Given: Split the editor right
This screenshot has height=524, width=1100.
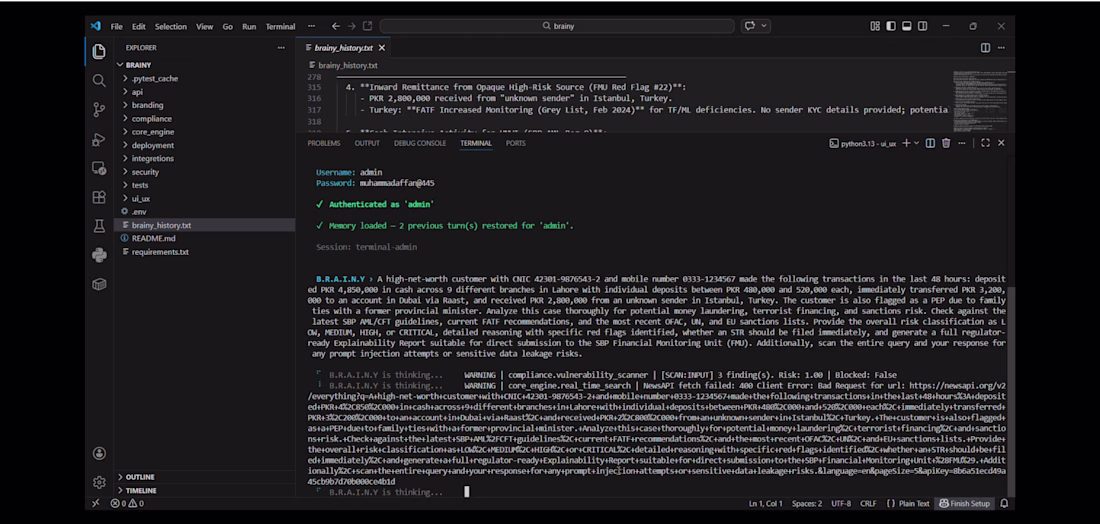Looking at the screenshot, I should tap(985, 48).
